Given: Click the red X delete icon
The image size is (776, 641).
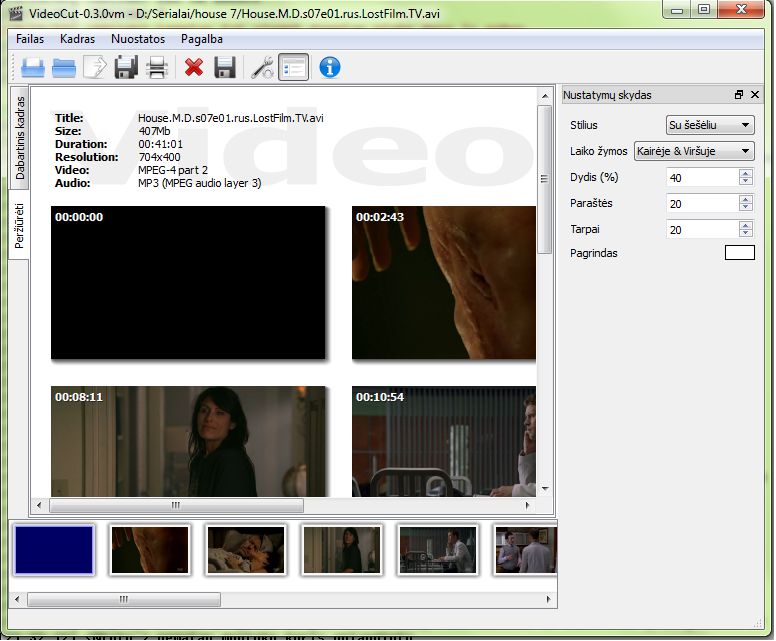Looking at the screenshot, I should 194,67.
